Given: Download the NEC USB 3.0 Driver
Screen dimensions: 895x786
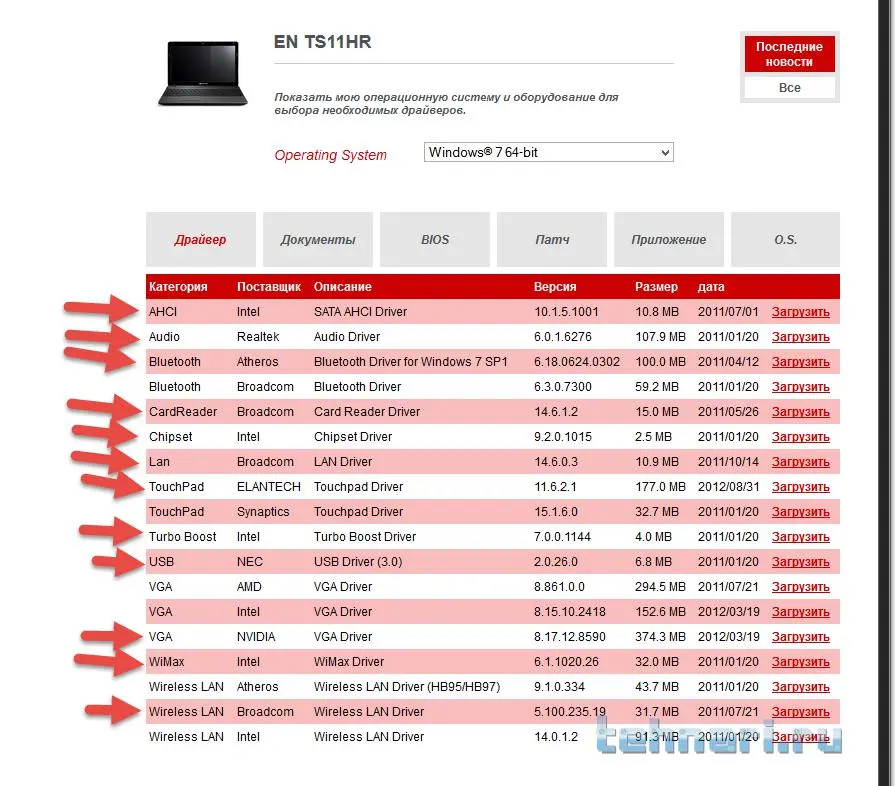Looking at the screenshot, I should point(800,562).
